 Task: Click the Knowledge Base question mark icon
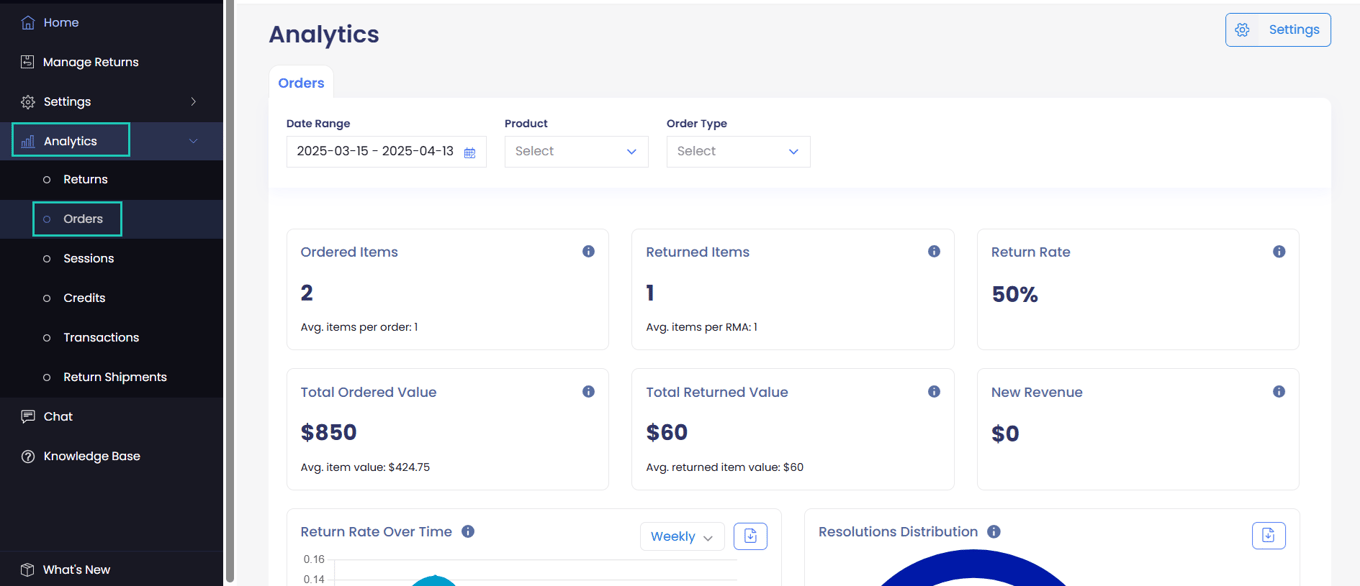coord(27,456)
